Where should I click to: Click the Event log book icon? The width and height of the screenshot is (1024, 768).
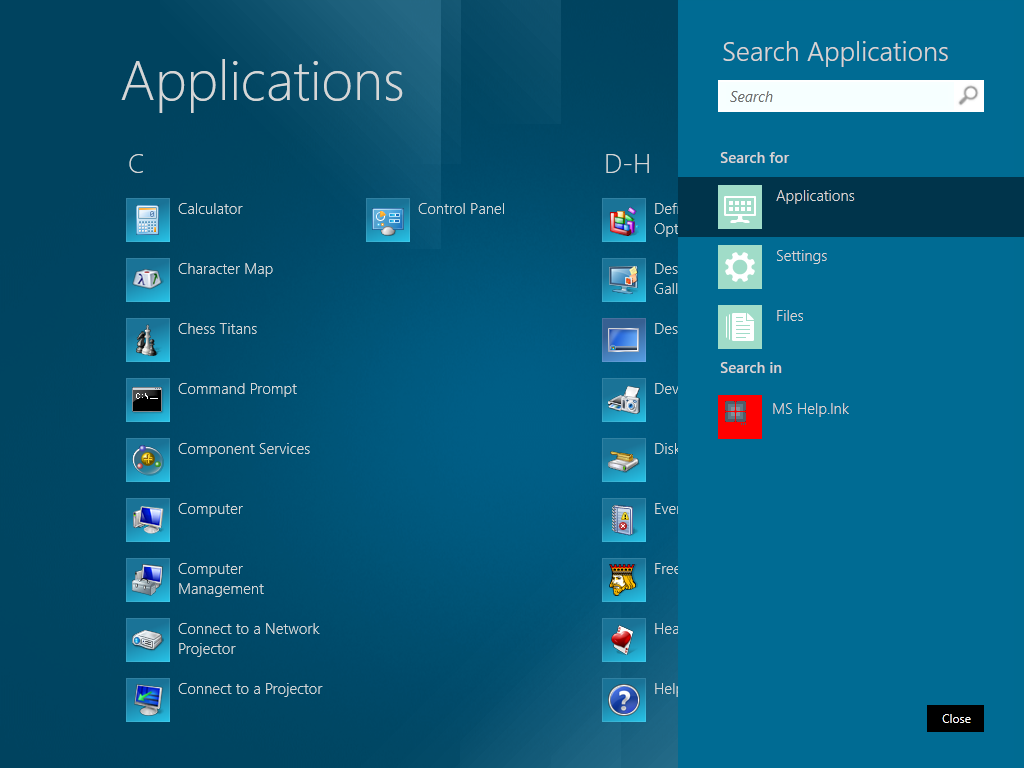(624, 520)
